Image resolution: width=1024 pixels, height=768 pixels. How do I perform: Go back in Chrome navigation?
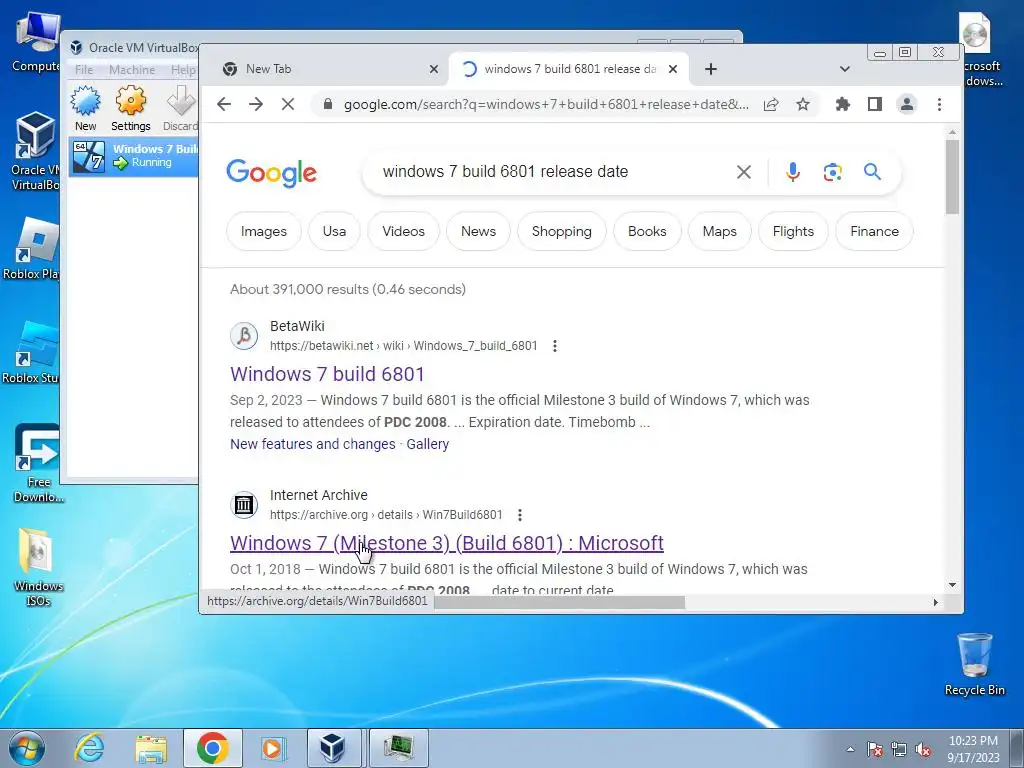click(224, 104)
